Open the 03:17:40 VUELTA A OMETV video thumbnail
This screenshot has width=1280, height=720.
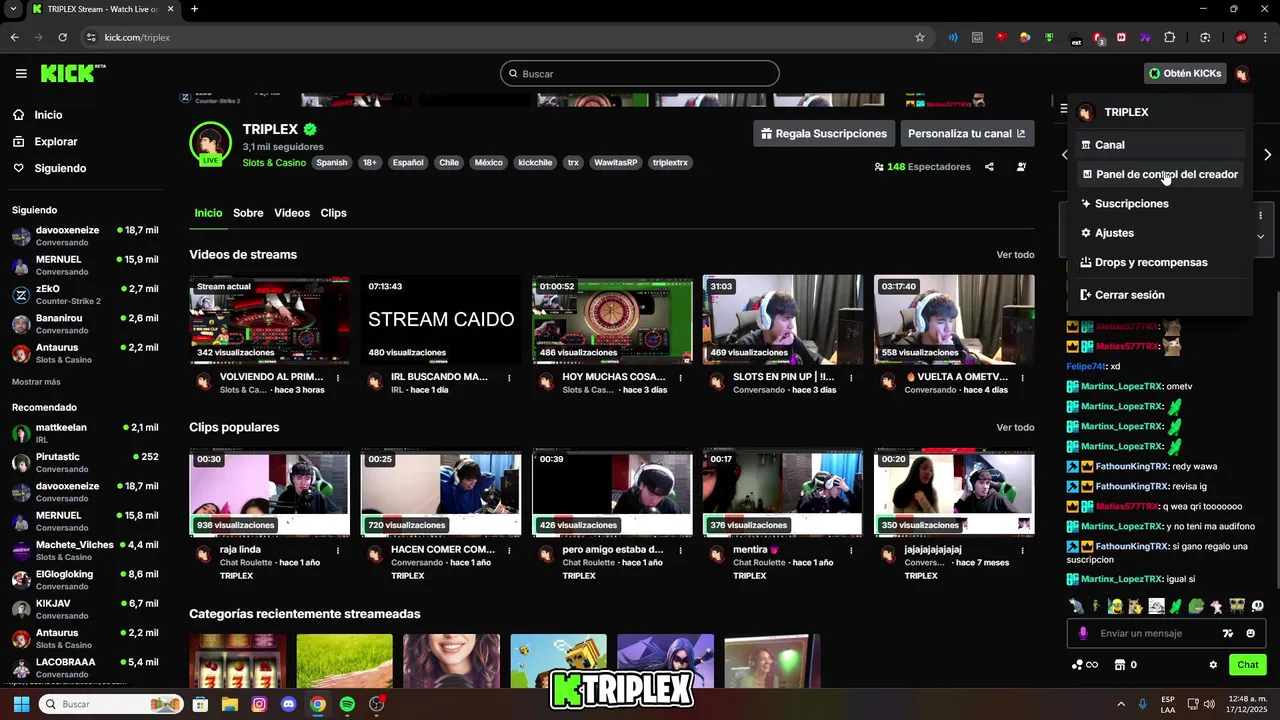pos(954,320)
